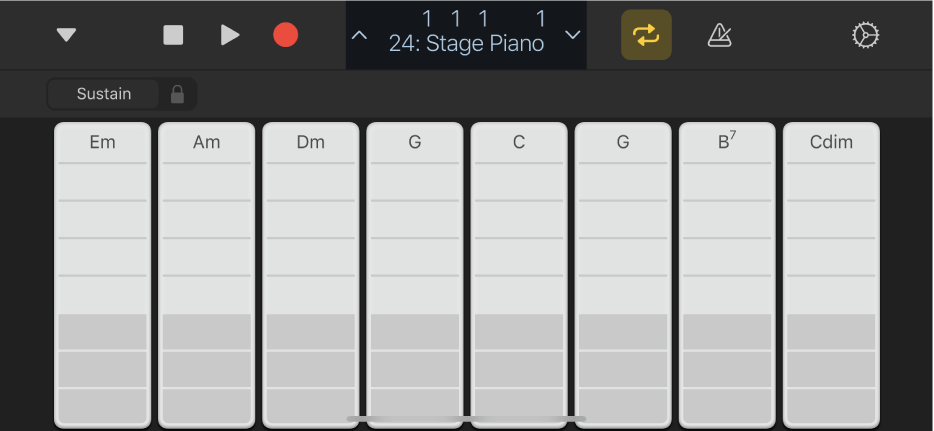Click the red Record button
Screen dimensions: 934x431
tap(286, 35)
